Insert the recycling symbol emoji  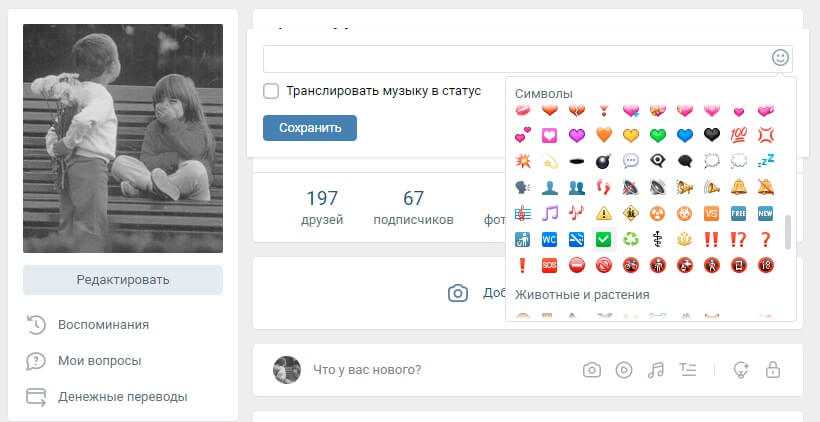[631, 239]
